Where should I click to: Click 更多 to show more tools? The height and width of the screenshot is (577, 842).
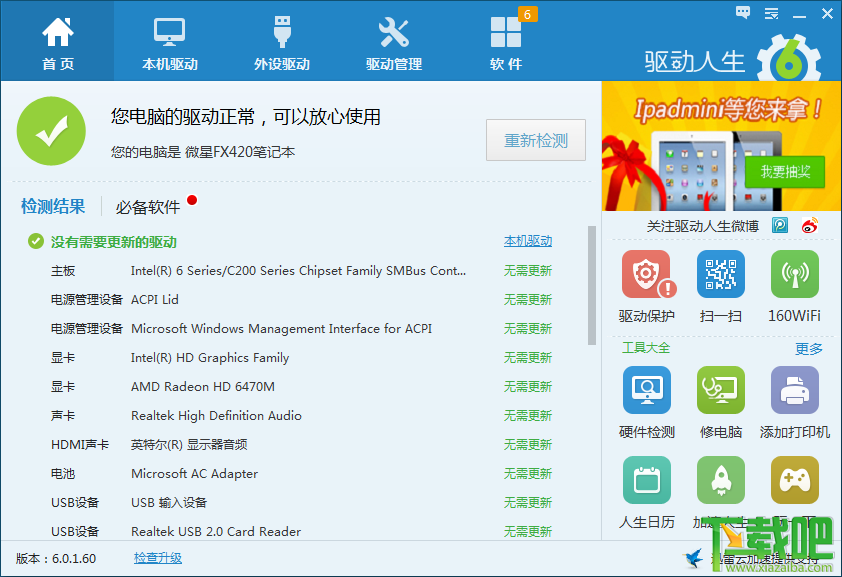click(x=809, y=349)
